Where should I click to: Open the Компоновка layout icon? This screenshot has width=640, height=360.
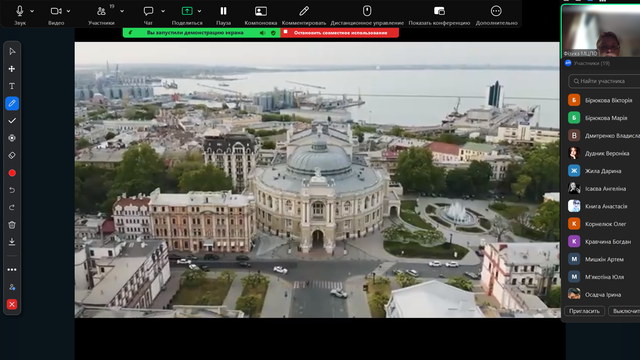261,11
